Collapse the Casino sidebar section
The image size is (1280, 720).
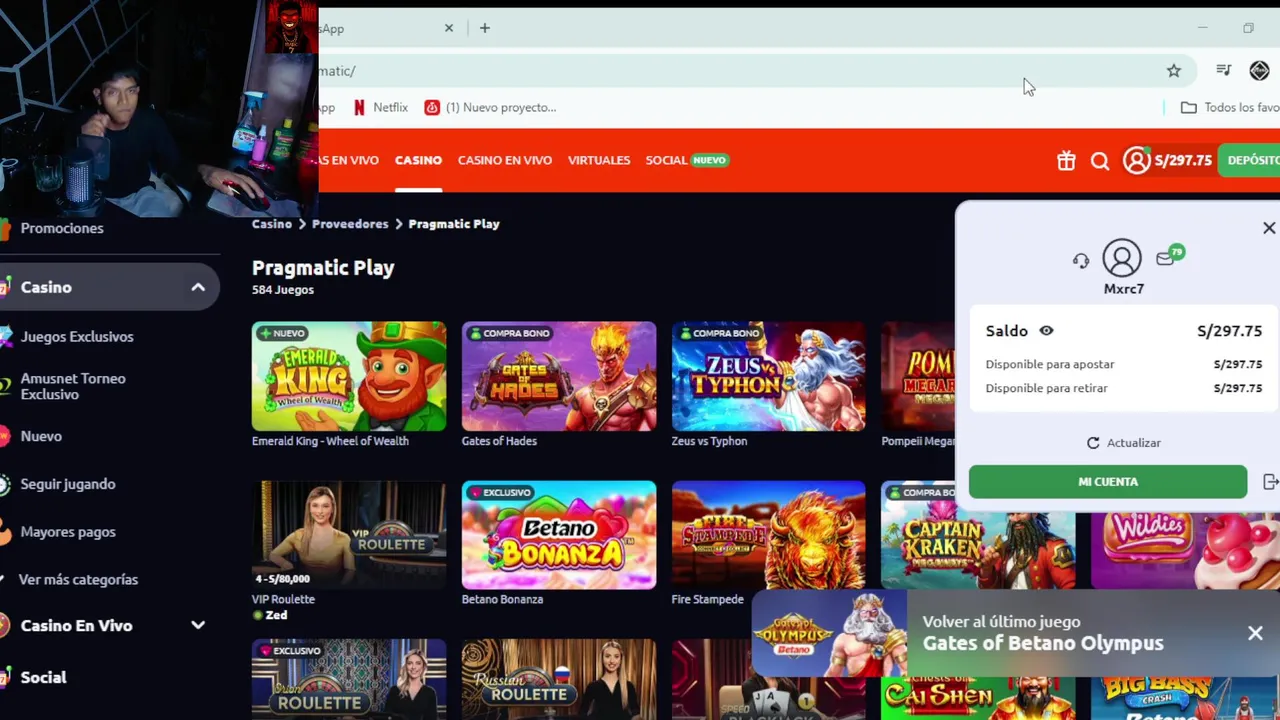click(x=198, y=287)
